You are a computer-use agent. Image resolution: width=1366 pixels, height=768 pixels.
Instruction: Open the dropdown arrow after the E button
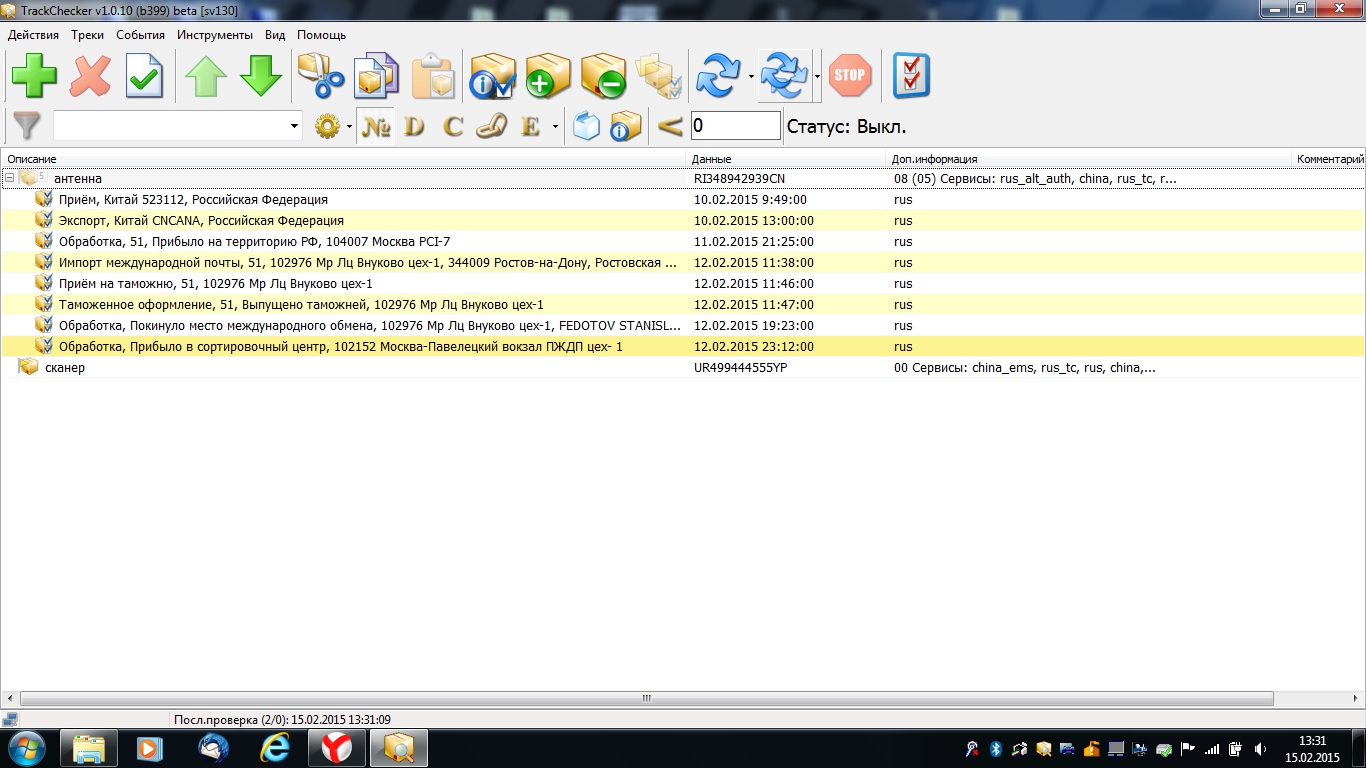(555, 127)
